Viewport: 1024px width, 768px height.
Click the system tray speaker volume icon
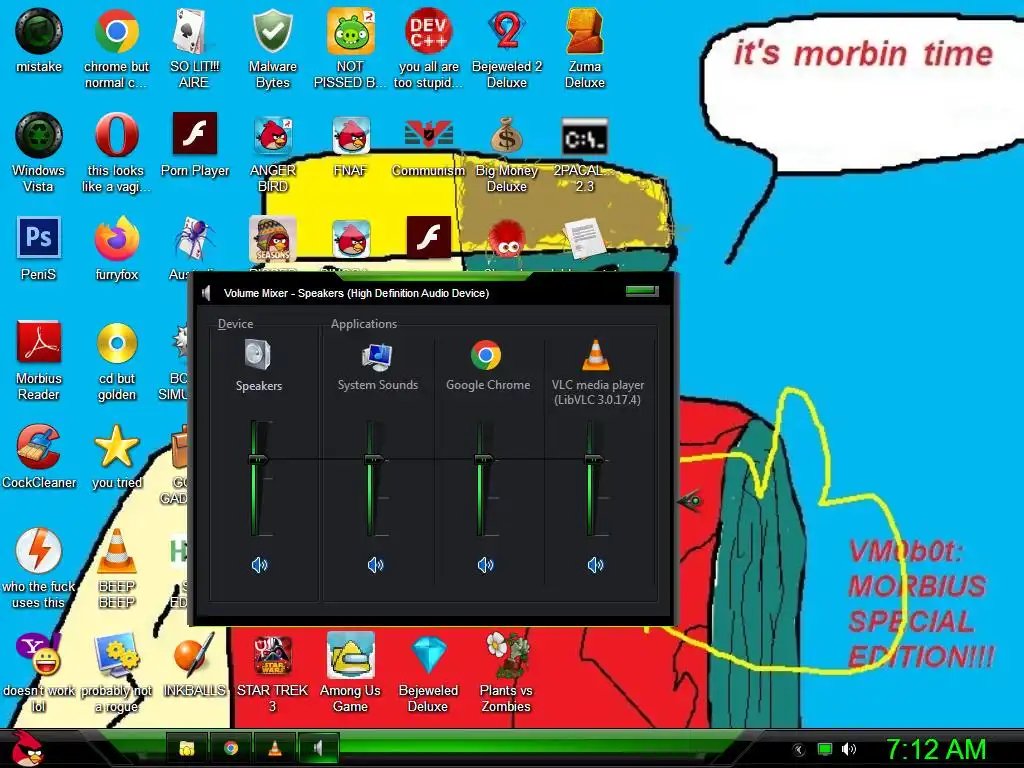848,749
